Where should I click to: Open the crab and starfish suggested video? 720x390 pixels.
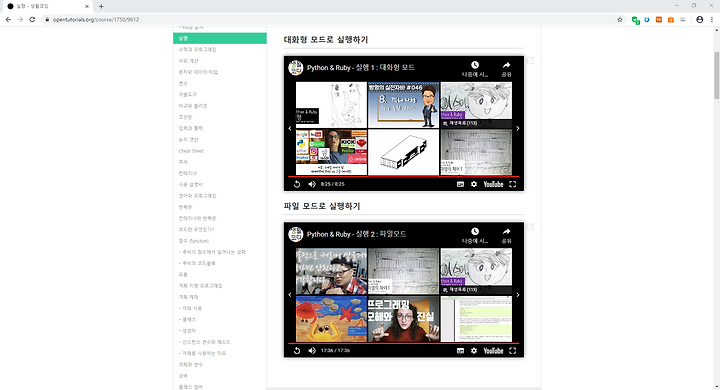(x=332, y=319)
